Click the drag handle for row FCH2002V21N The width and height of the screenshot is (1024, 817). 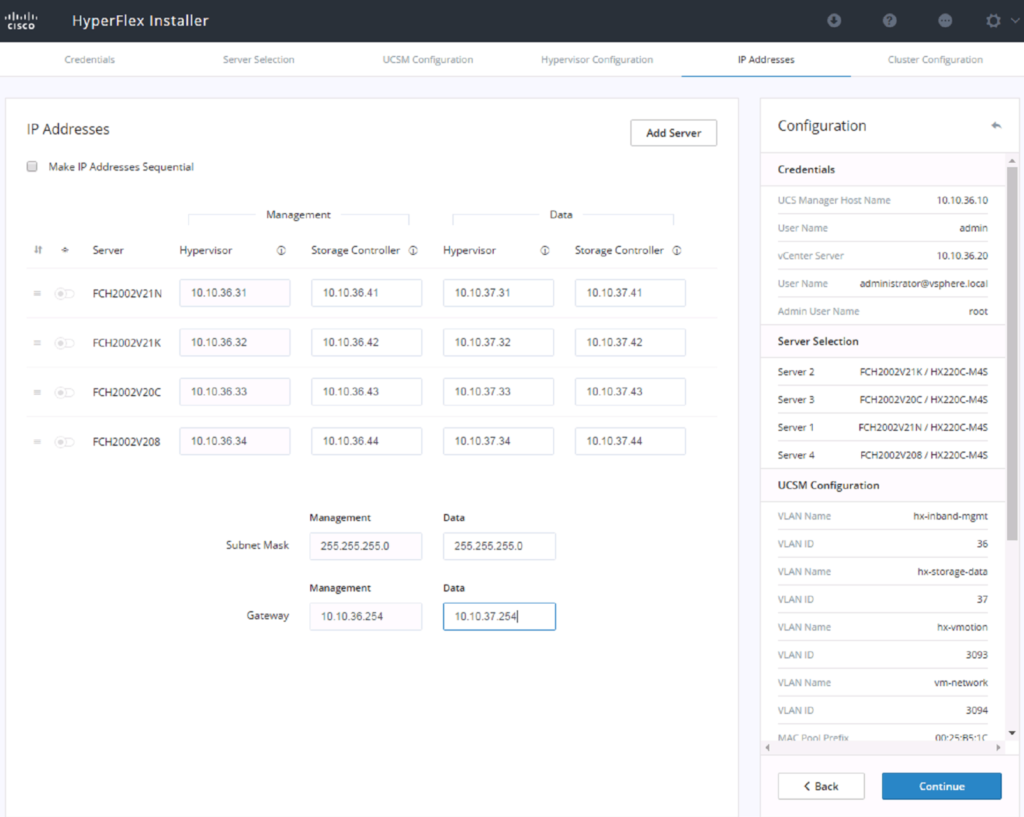(37, 293)
